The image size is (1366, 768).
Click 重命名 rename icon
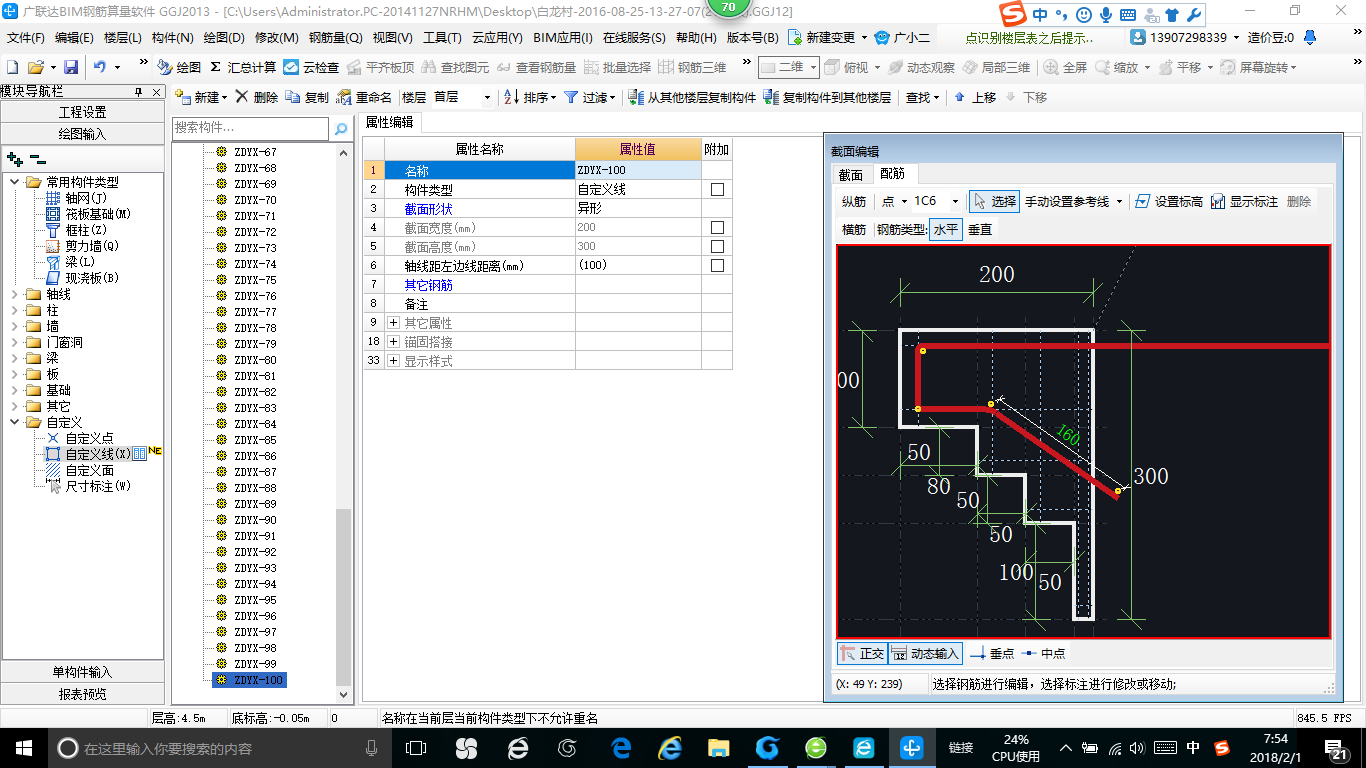365,97
